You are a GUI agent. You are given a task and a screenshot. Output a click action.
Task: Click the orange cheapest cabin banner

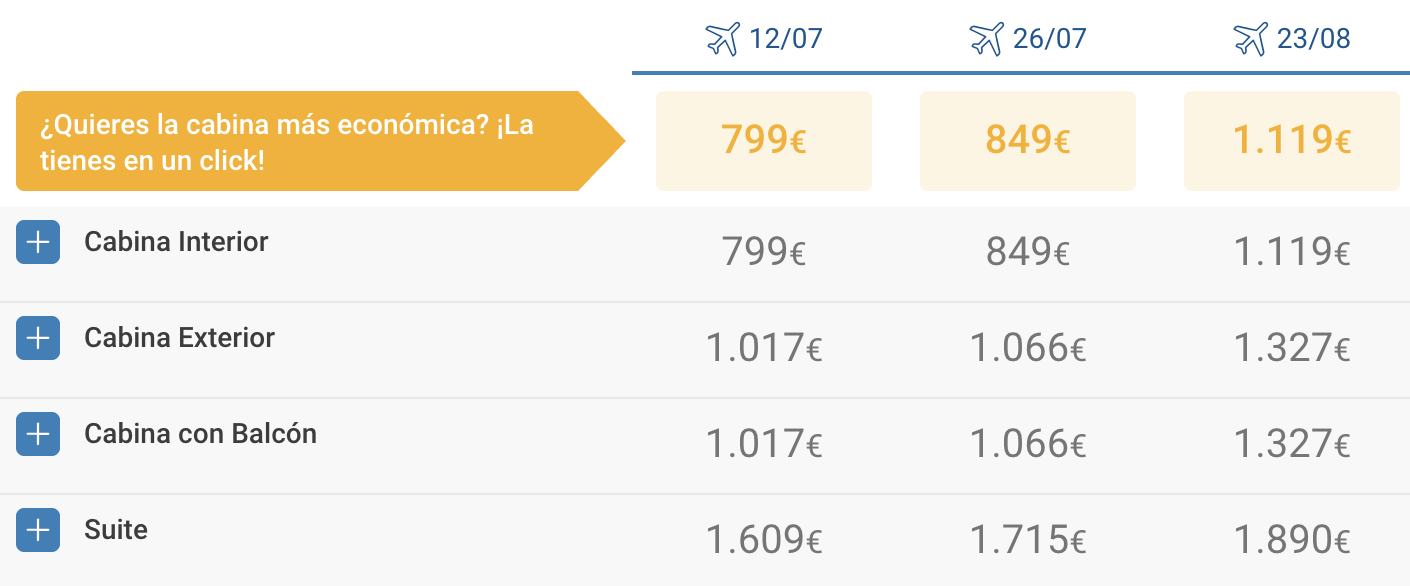pos(320,141)
